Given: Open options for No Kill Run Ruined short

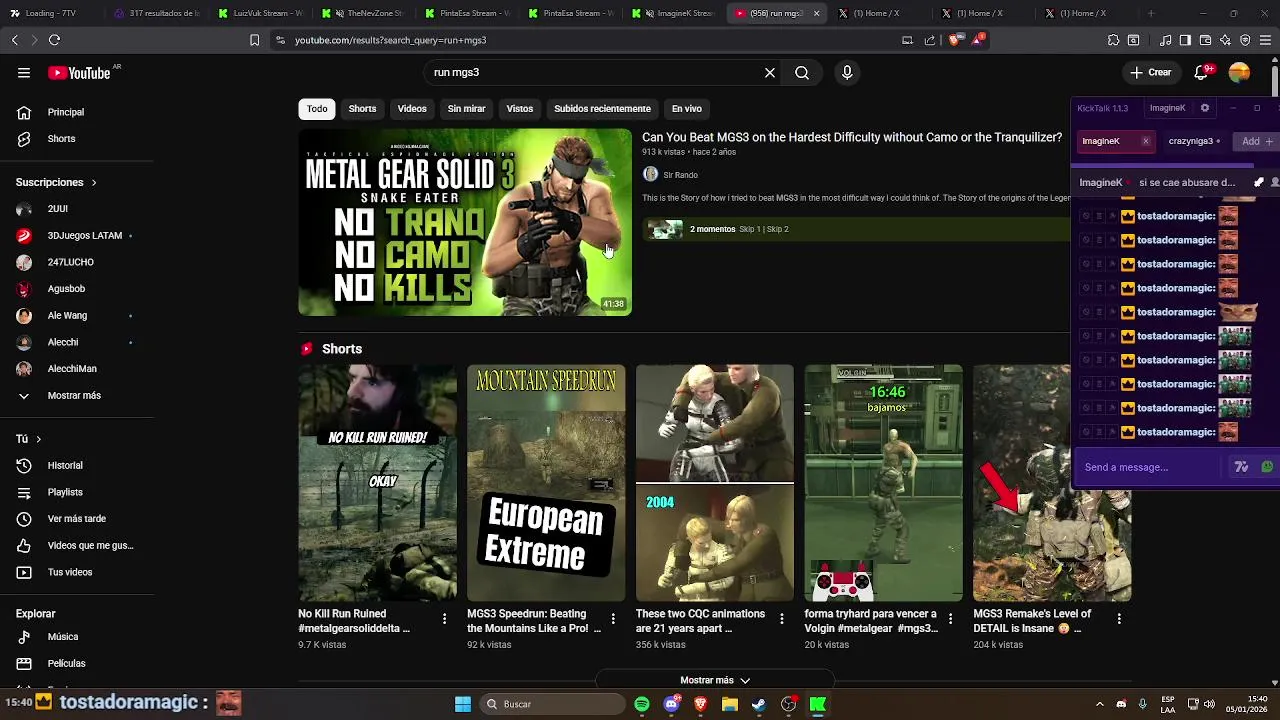Looking at the screenshot, I should 445,619.
